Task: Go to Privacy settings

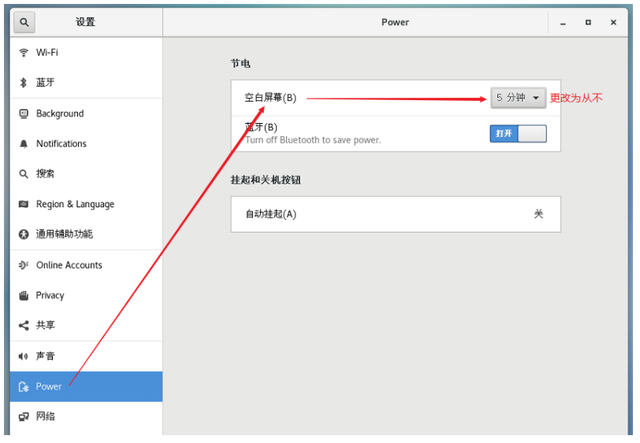Action: pos(86,295)
